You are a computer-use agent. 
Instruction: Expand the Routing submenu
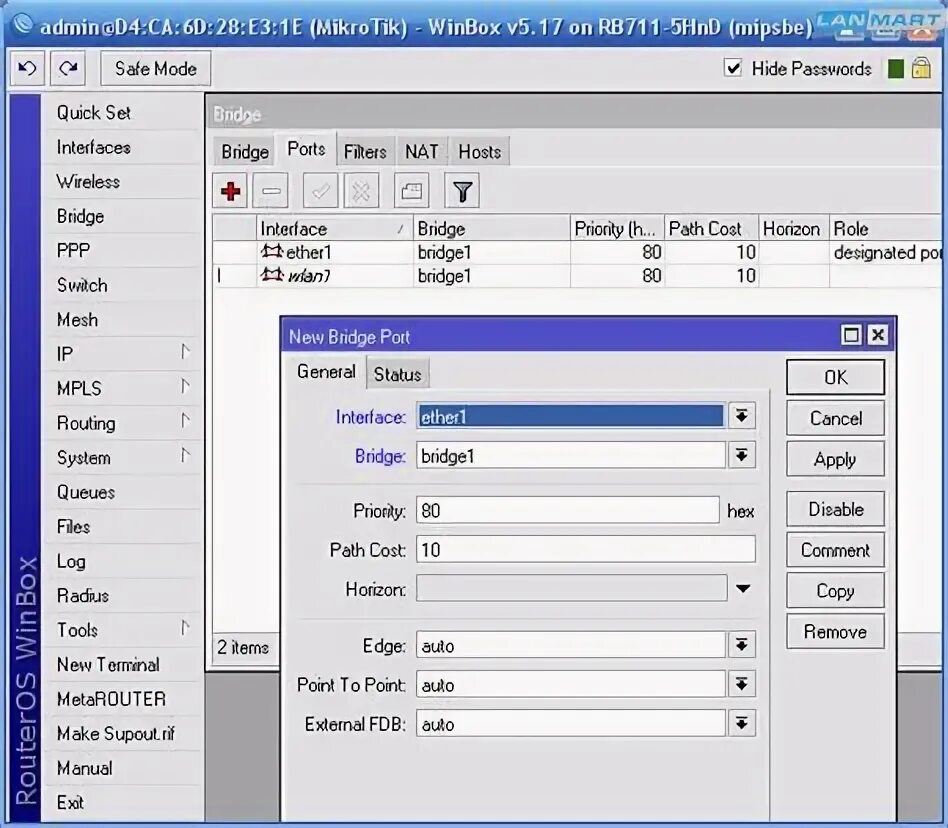click(185, 421)
